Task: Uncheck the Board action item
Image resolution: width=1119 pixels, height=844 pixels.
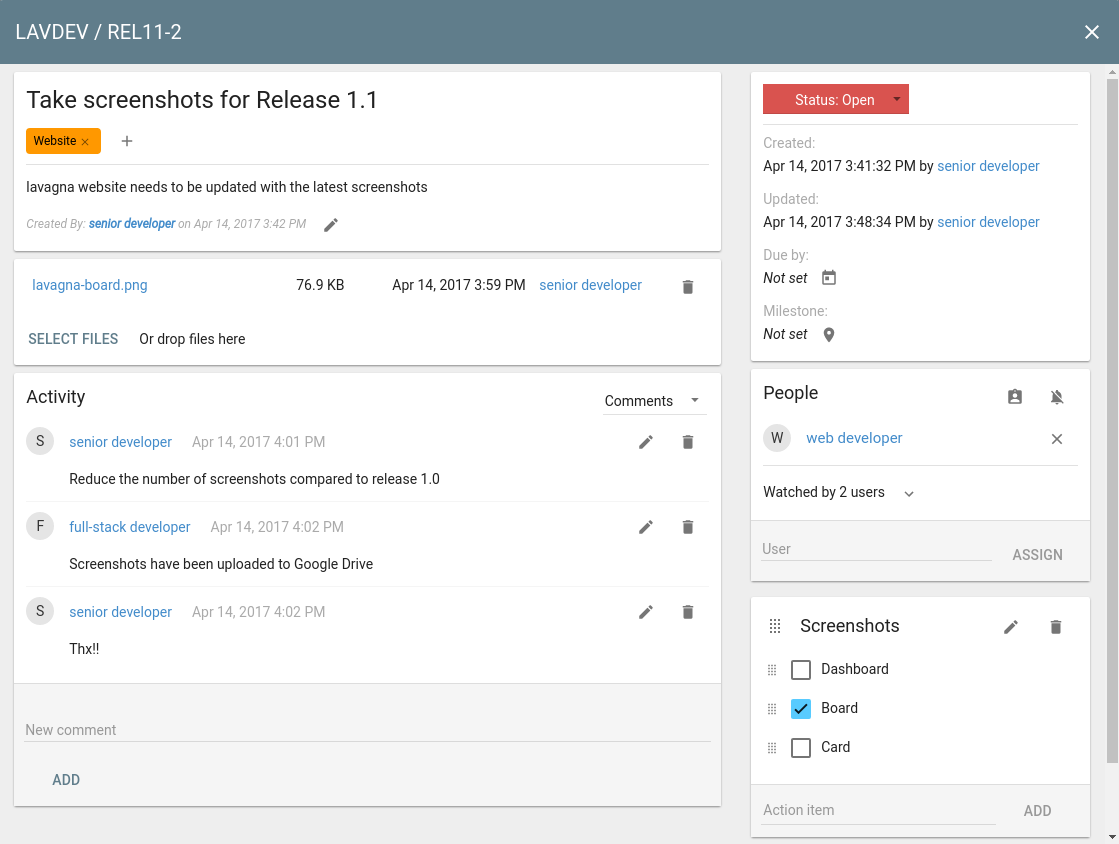Action: [x=801, y=709]
